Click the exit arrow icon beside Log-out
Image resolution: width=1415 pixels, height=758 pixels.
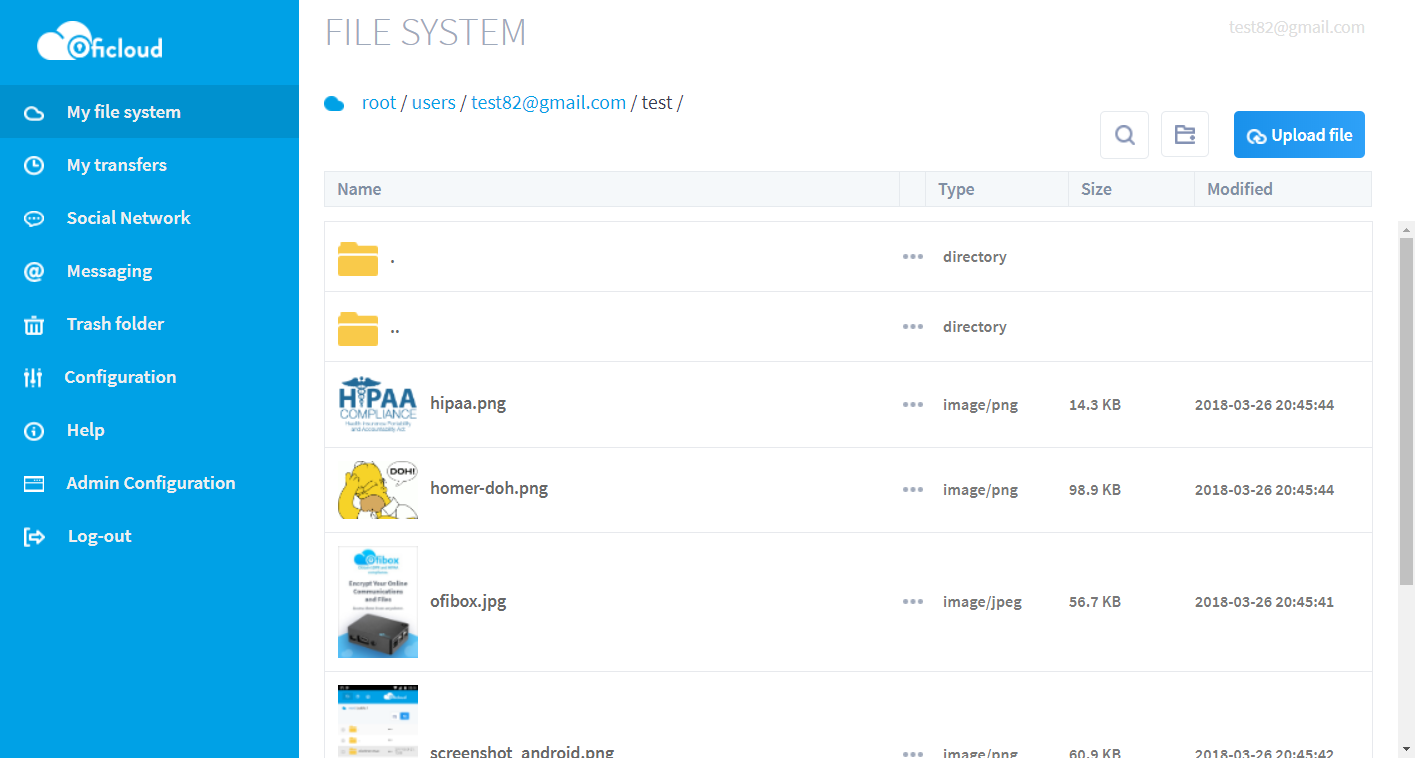[34, 536]
